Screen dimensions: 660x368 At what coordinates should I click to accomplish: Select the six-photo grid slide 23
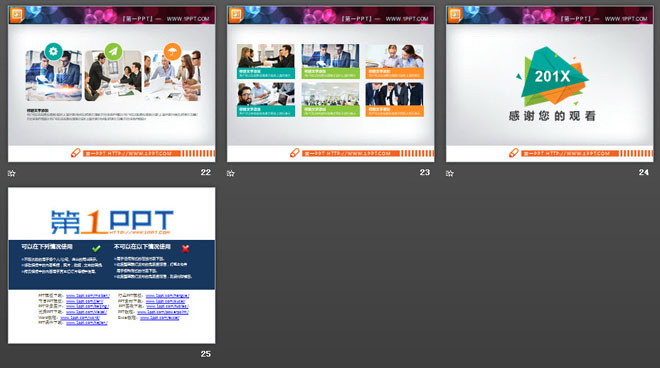tap(330, 84)
